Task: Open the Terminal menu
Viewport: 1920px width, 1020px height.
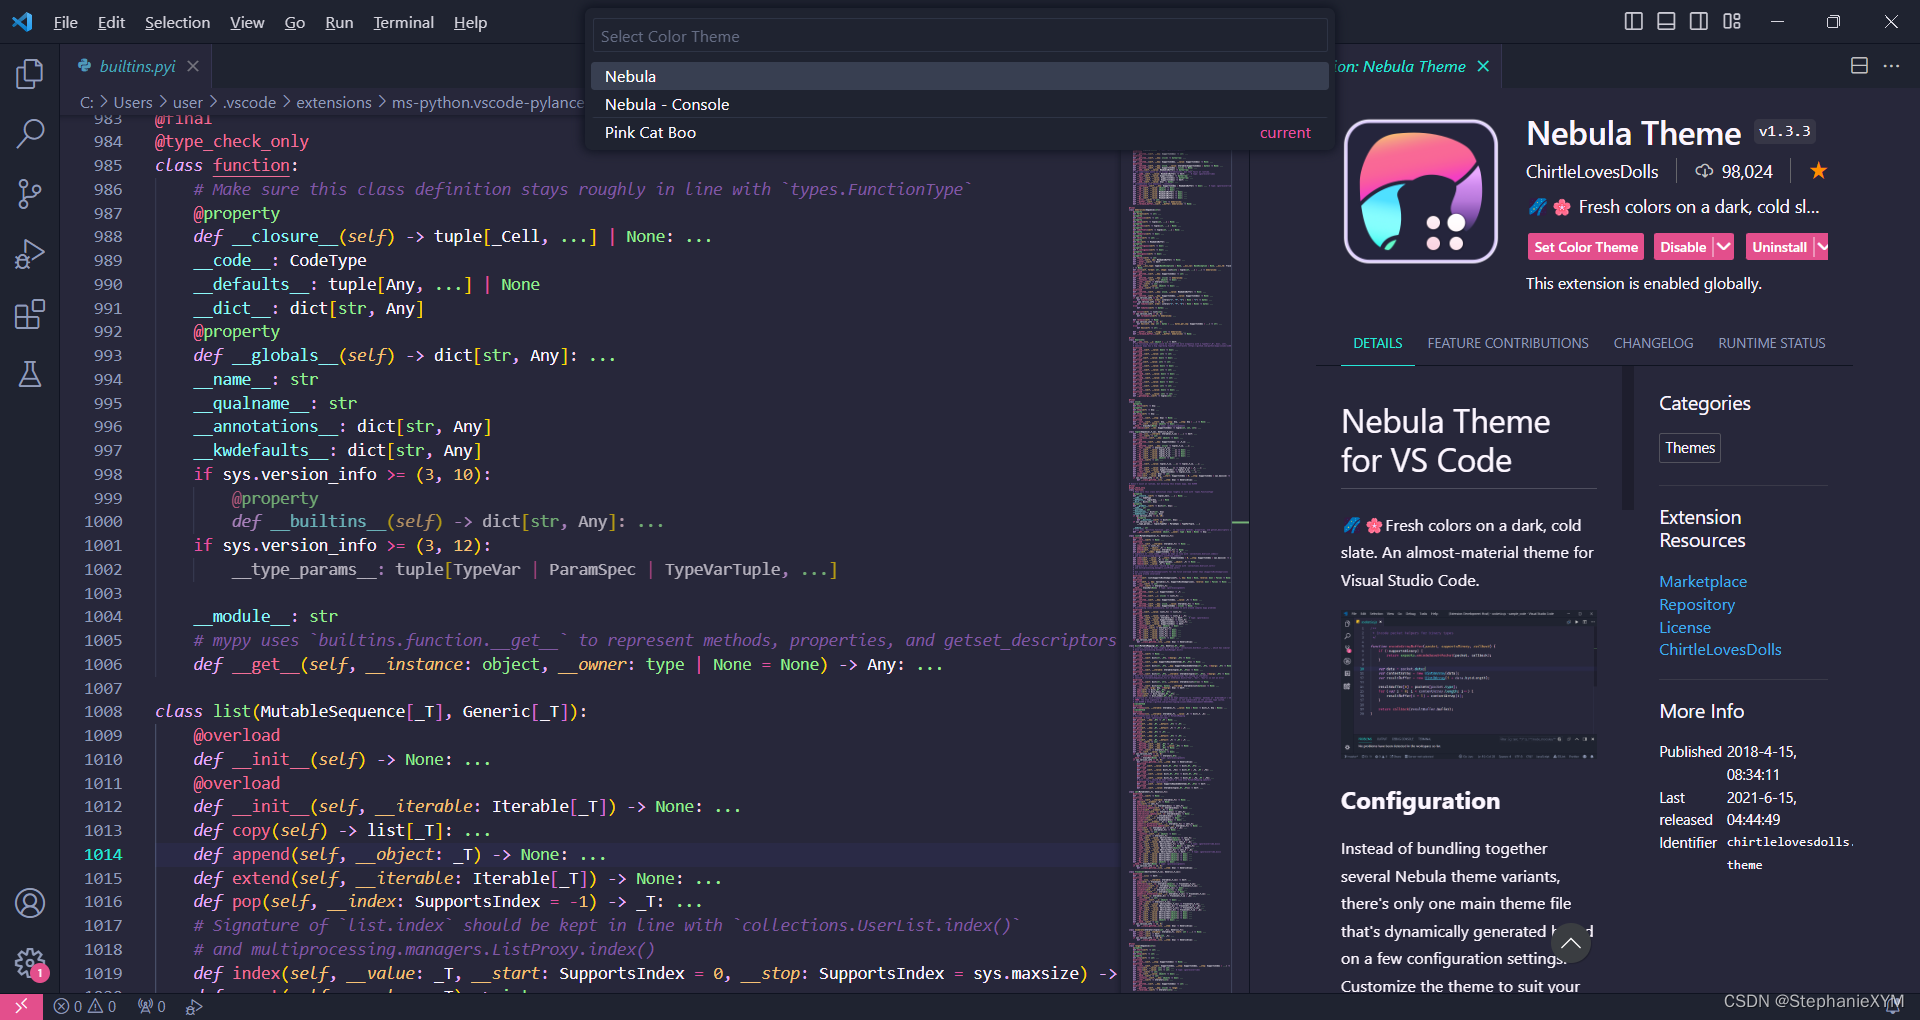Action: pyautogui.click(x=403, y=22)
